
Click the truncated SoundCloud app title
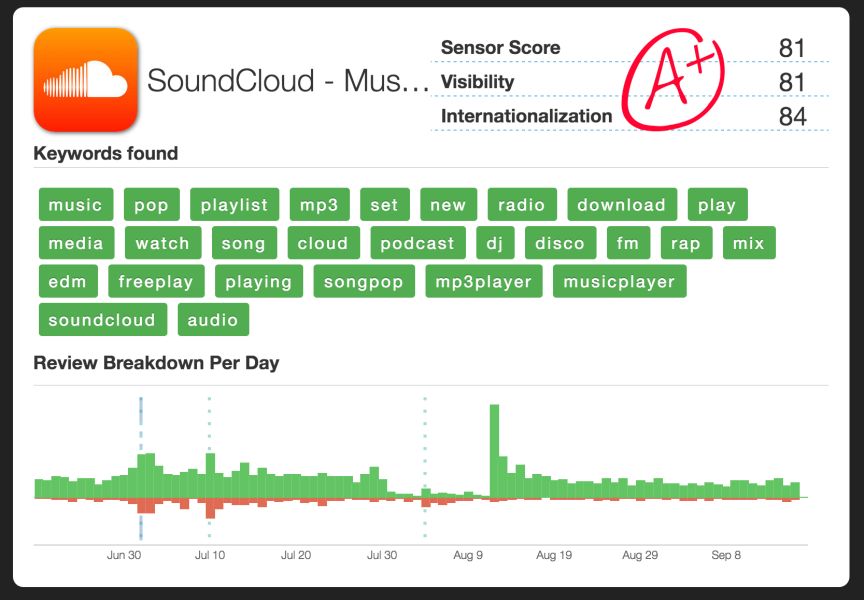point(288,81)
